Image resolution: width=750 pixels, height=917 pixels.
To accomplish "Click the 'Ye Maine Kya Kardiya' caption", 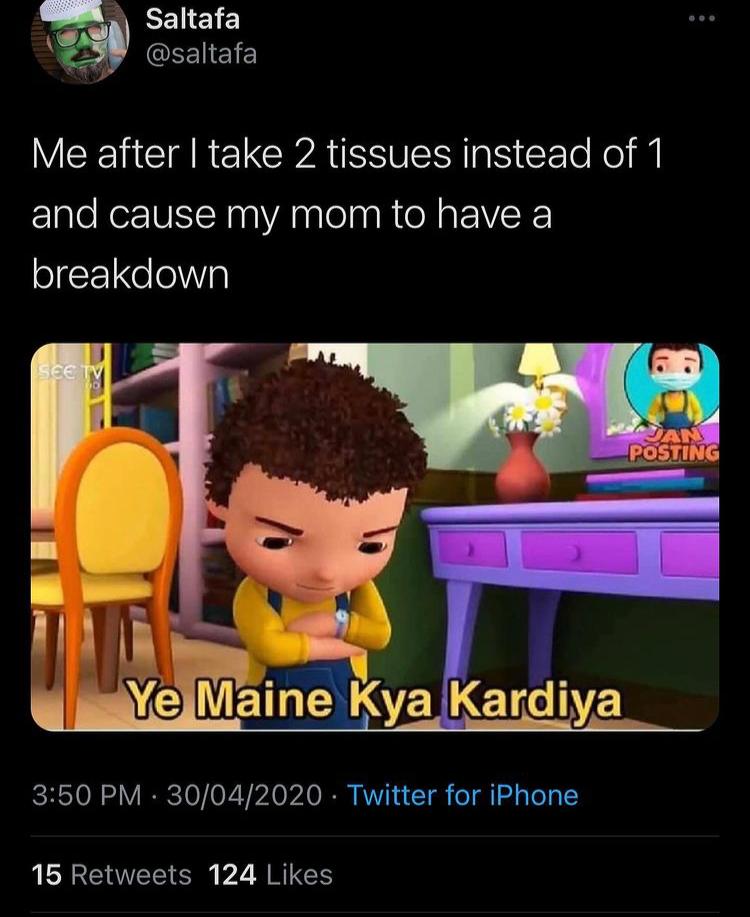I will coord(375,701).
